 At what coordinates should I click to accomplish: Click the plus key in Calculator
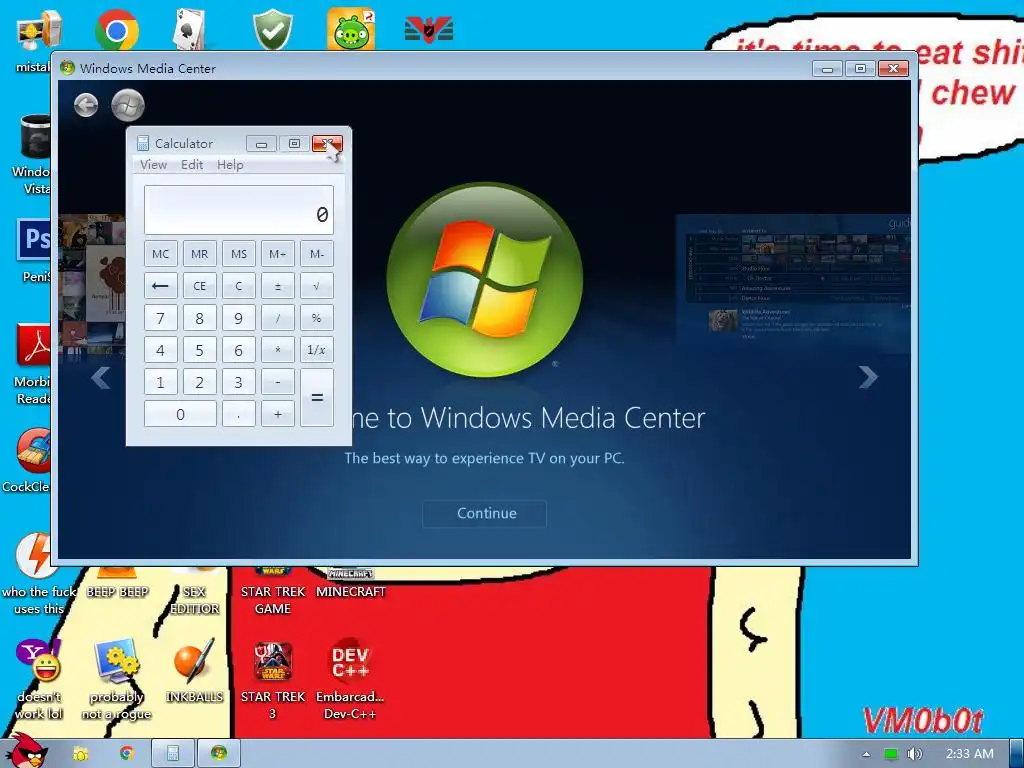point(278,414)
